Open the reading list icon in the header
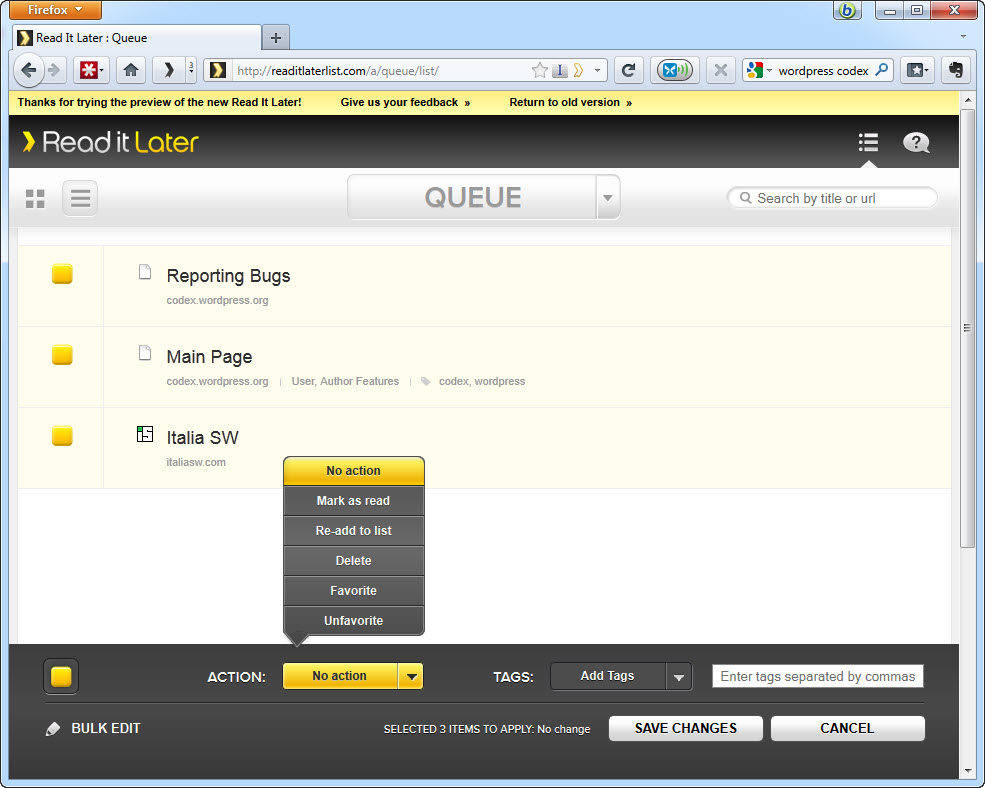This screenshot has width=985, height=788. (x=868, y=142)
